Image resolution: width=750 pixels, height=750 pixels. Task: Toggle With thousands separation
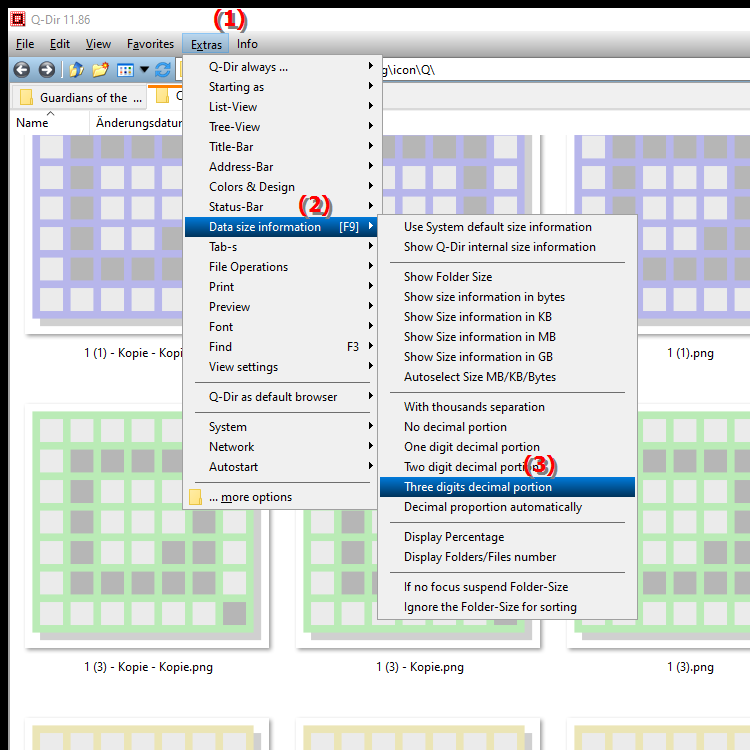(507, 407)
